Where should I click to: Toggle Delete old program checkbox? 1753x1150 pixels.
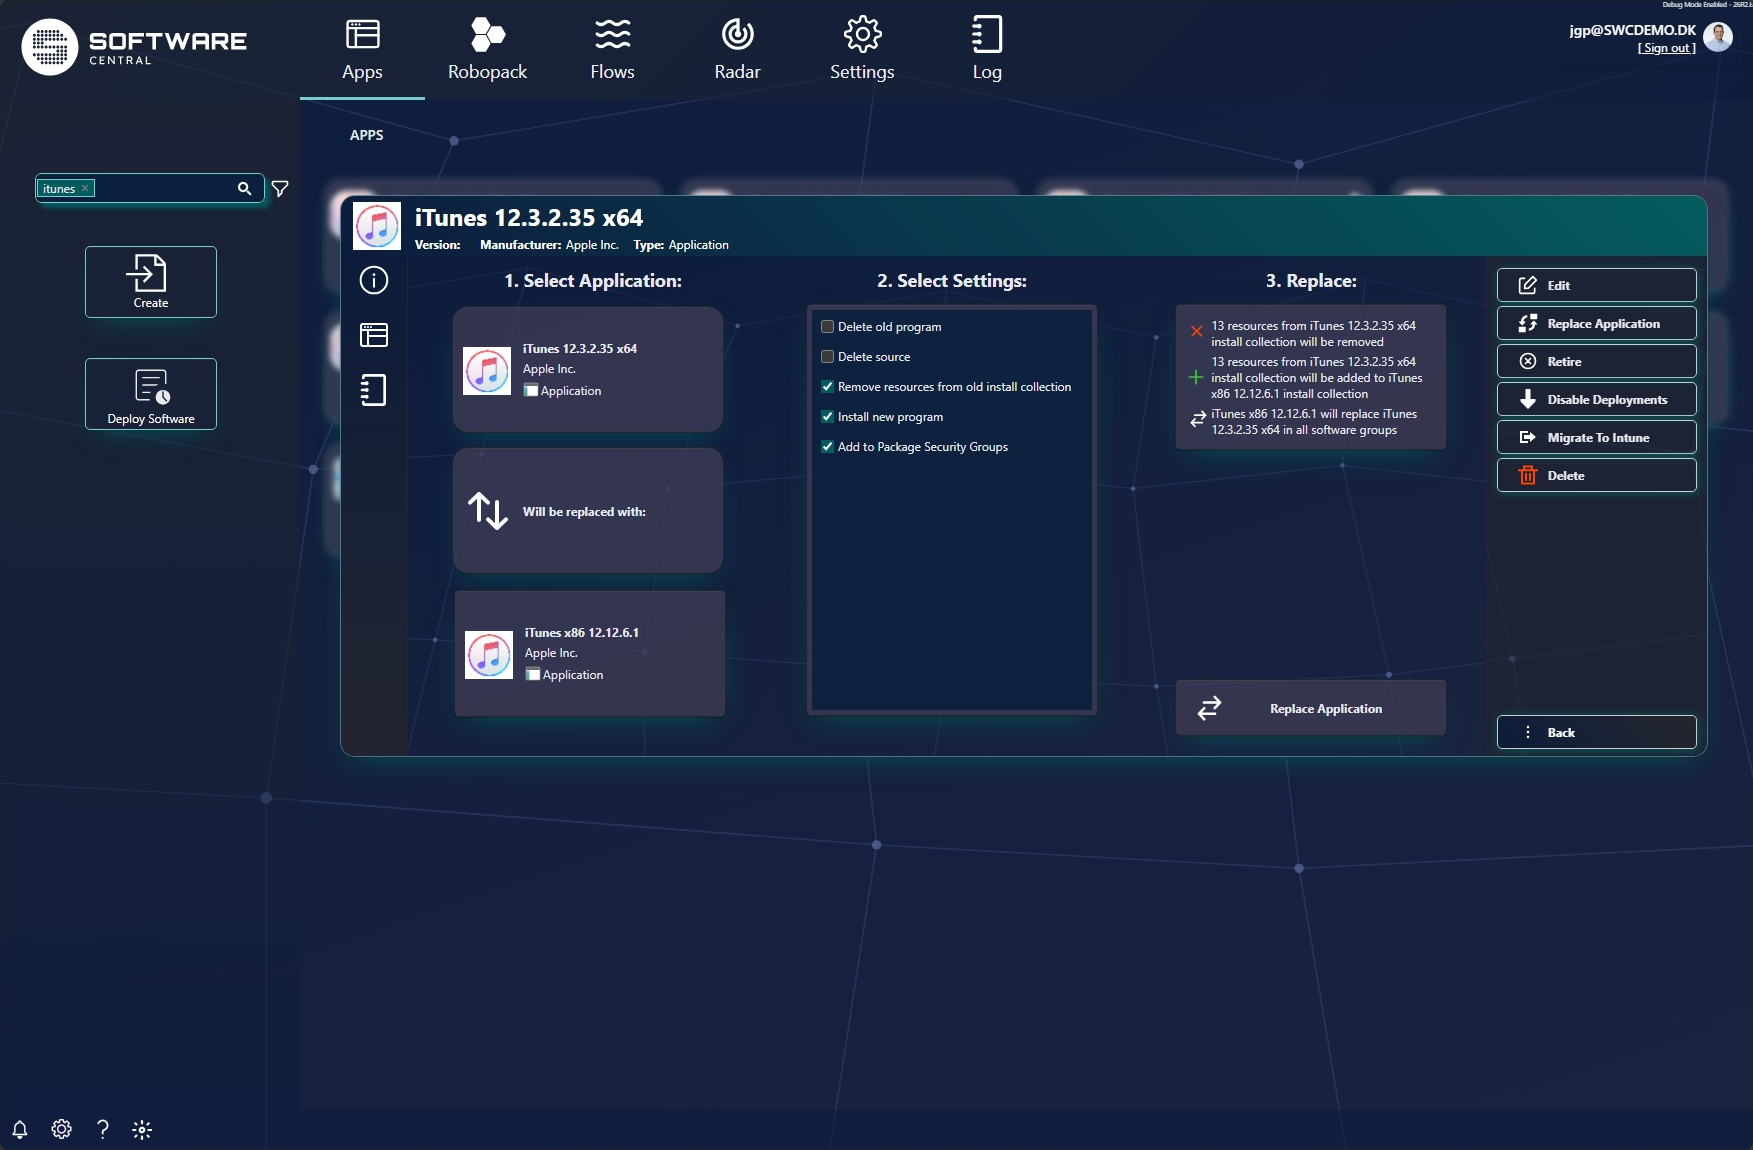pos(827,327)
